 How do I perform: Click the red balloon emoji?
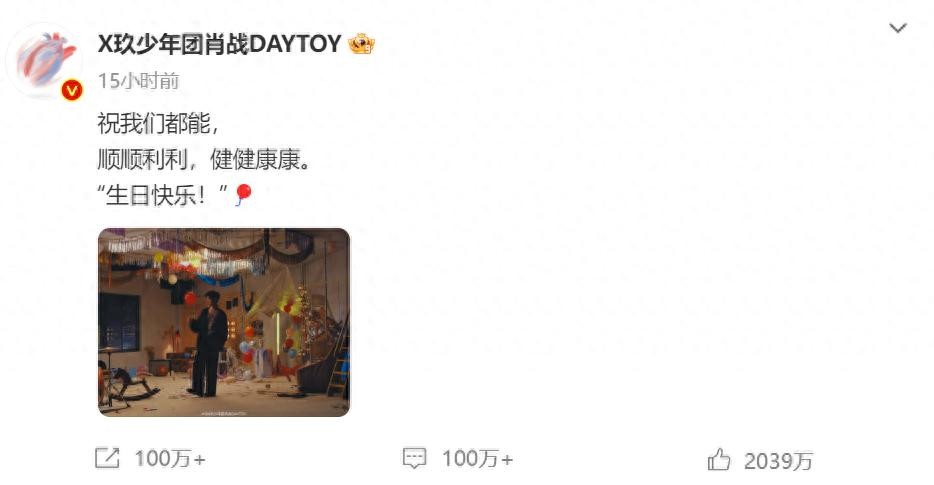[x=243, y=194]
